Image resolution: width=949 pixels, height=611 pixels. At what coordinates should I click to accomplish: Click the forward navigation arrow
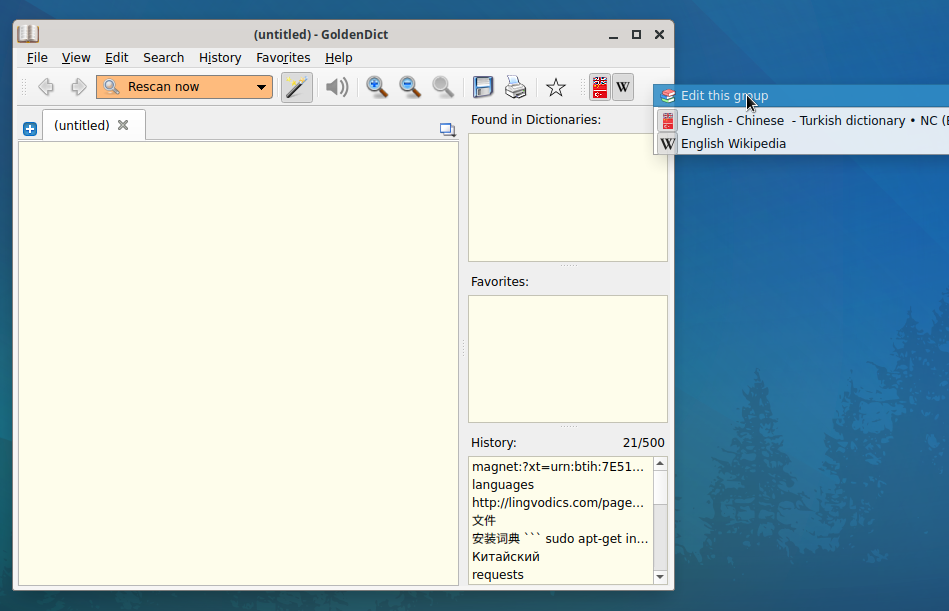coord(78,87)
